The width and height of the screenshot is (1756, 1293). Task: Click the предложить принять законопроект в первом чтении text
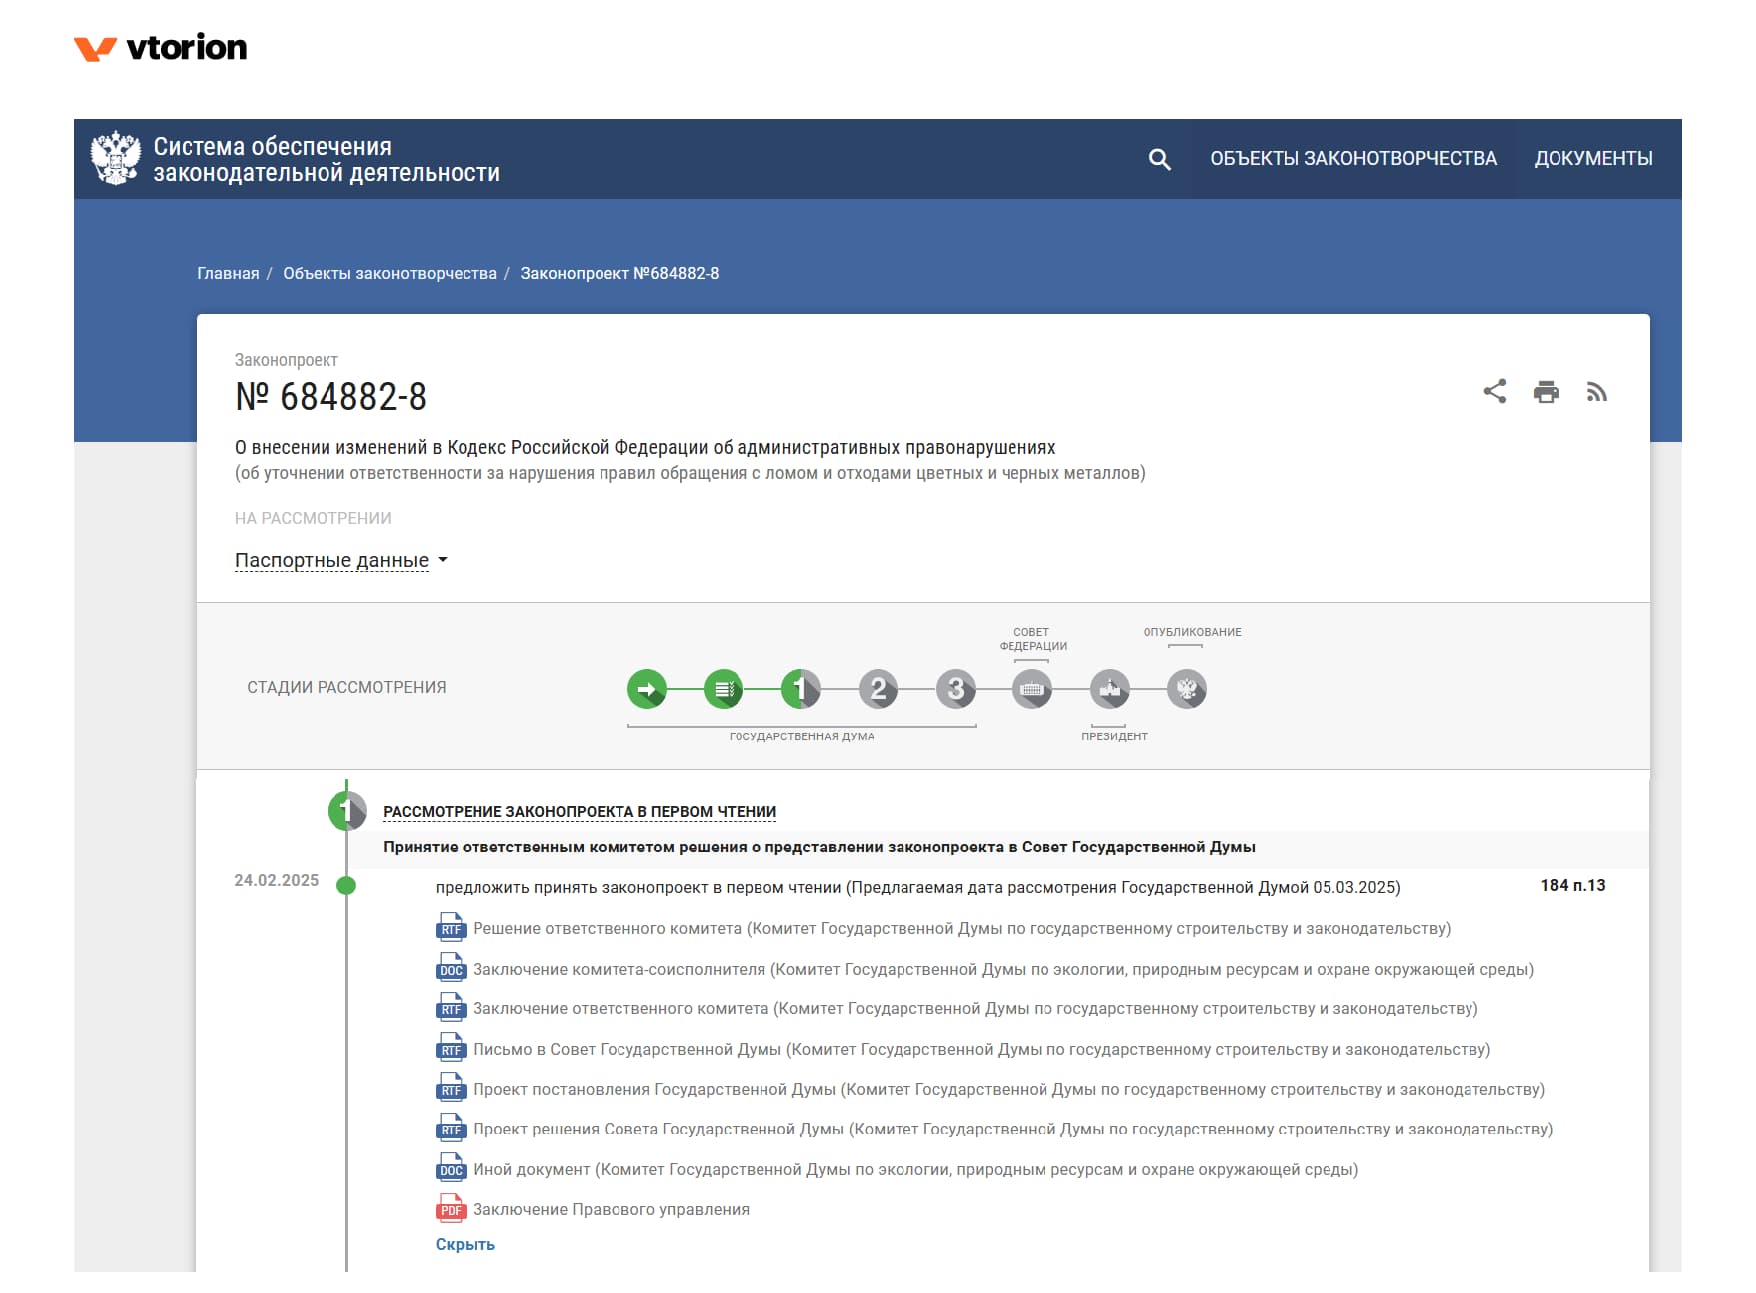point(918,887)
